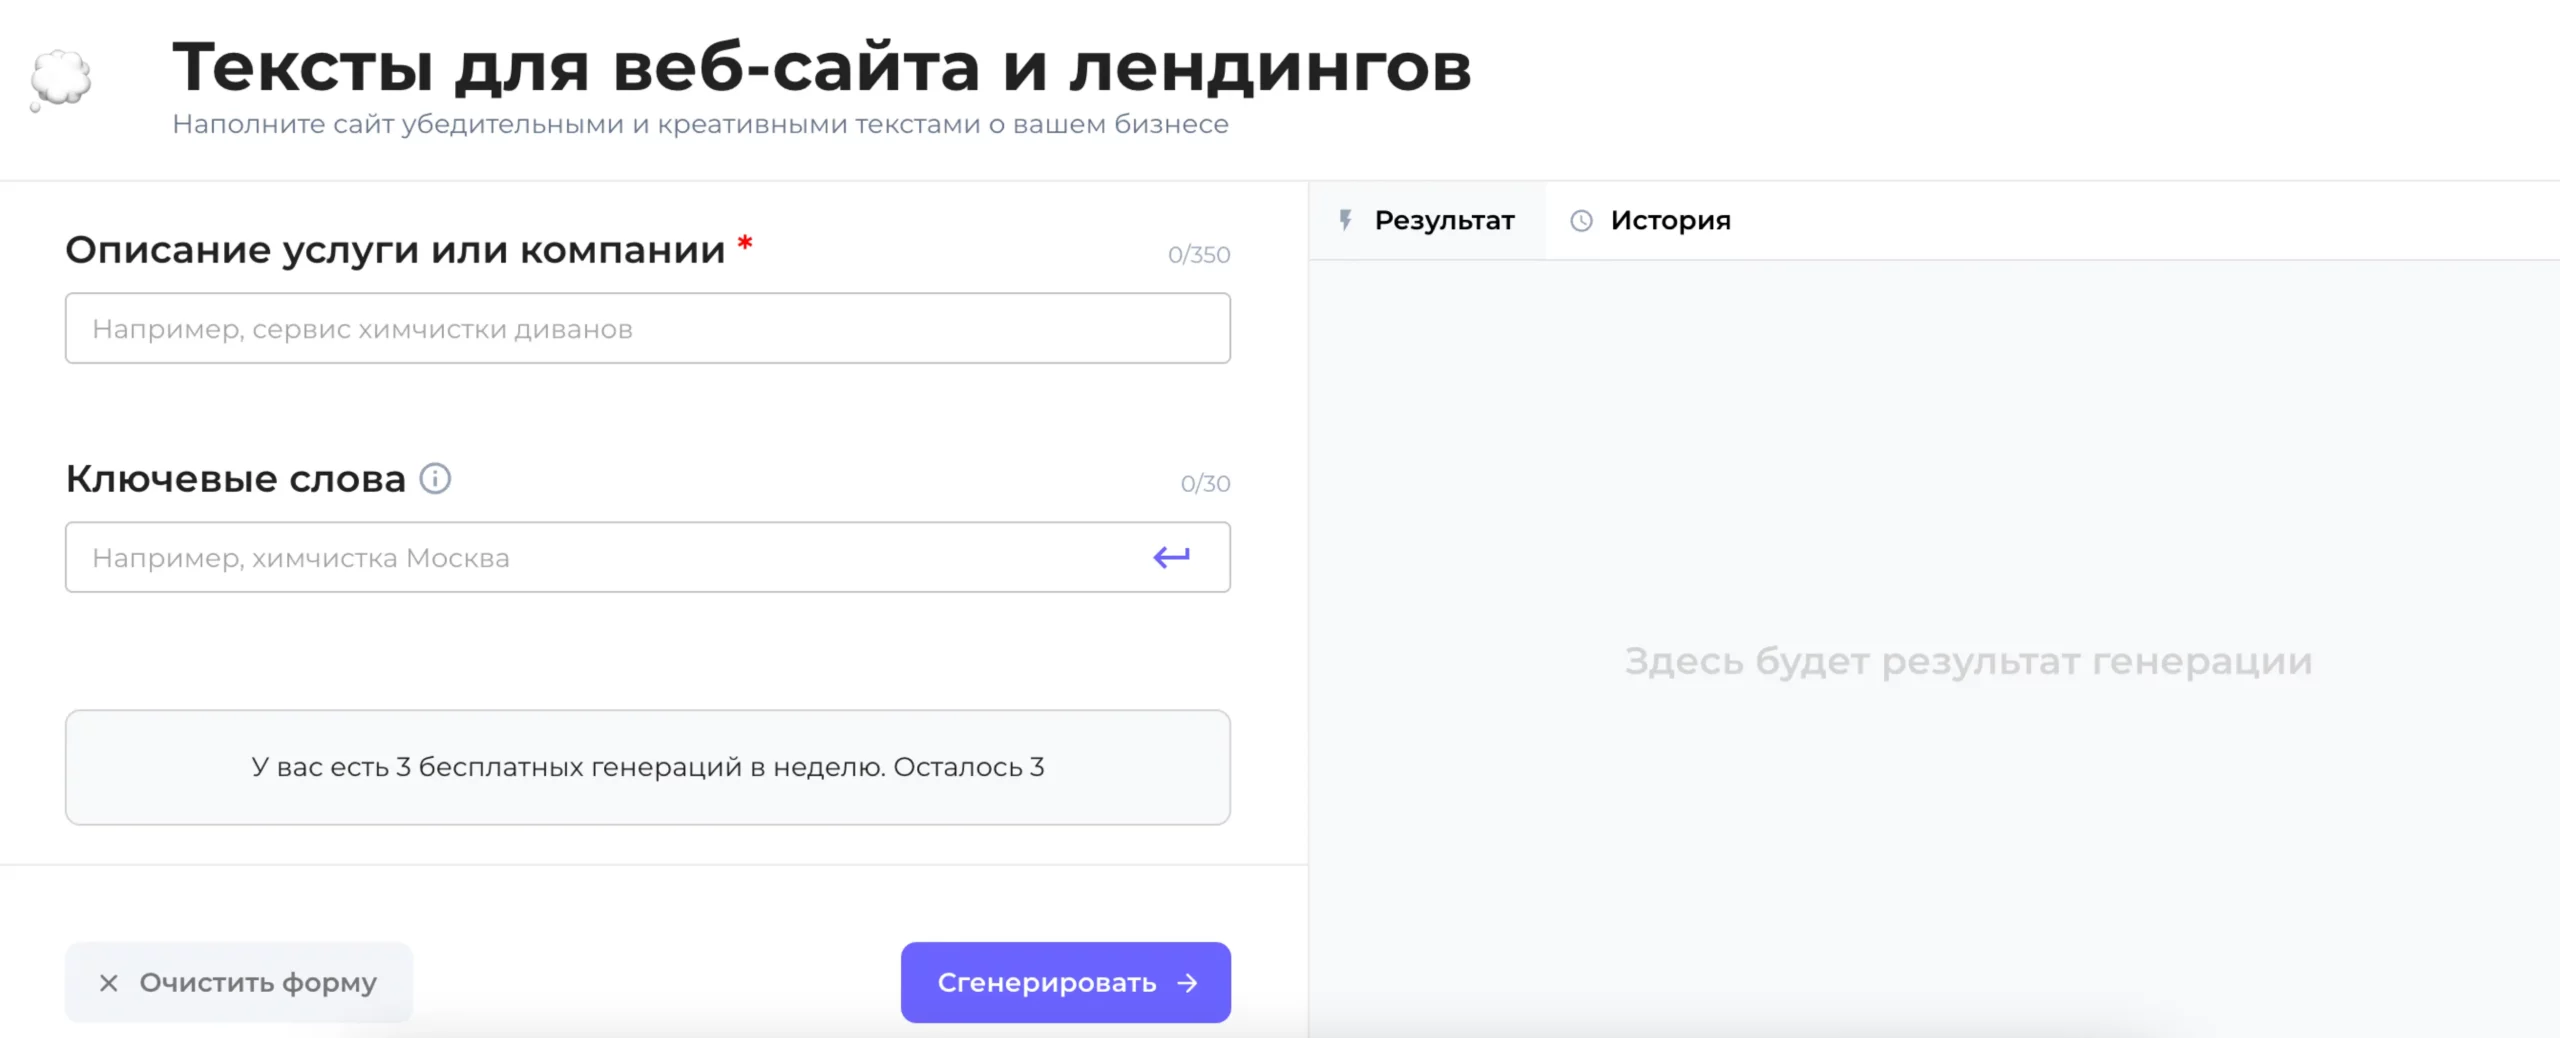Click the info icon next to Ключевые слова
This screenshot has width=2560, height=1038.
pos(435,479)
